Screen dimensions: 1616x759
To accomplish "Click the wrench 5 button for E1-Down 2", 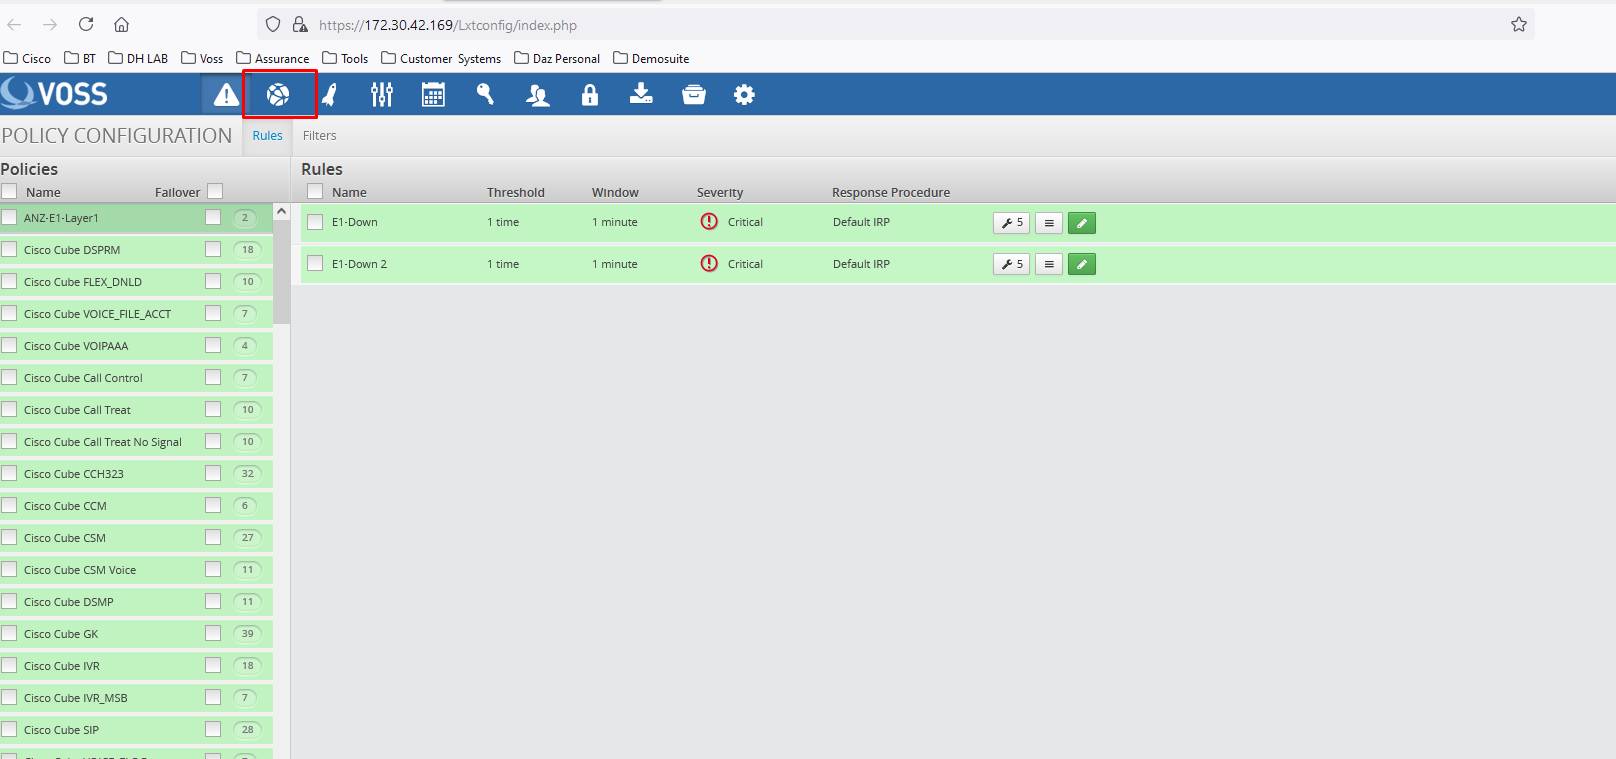I will [1011, 265].
